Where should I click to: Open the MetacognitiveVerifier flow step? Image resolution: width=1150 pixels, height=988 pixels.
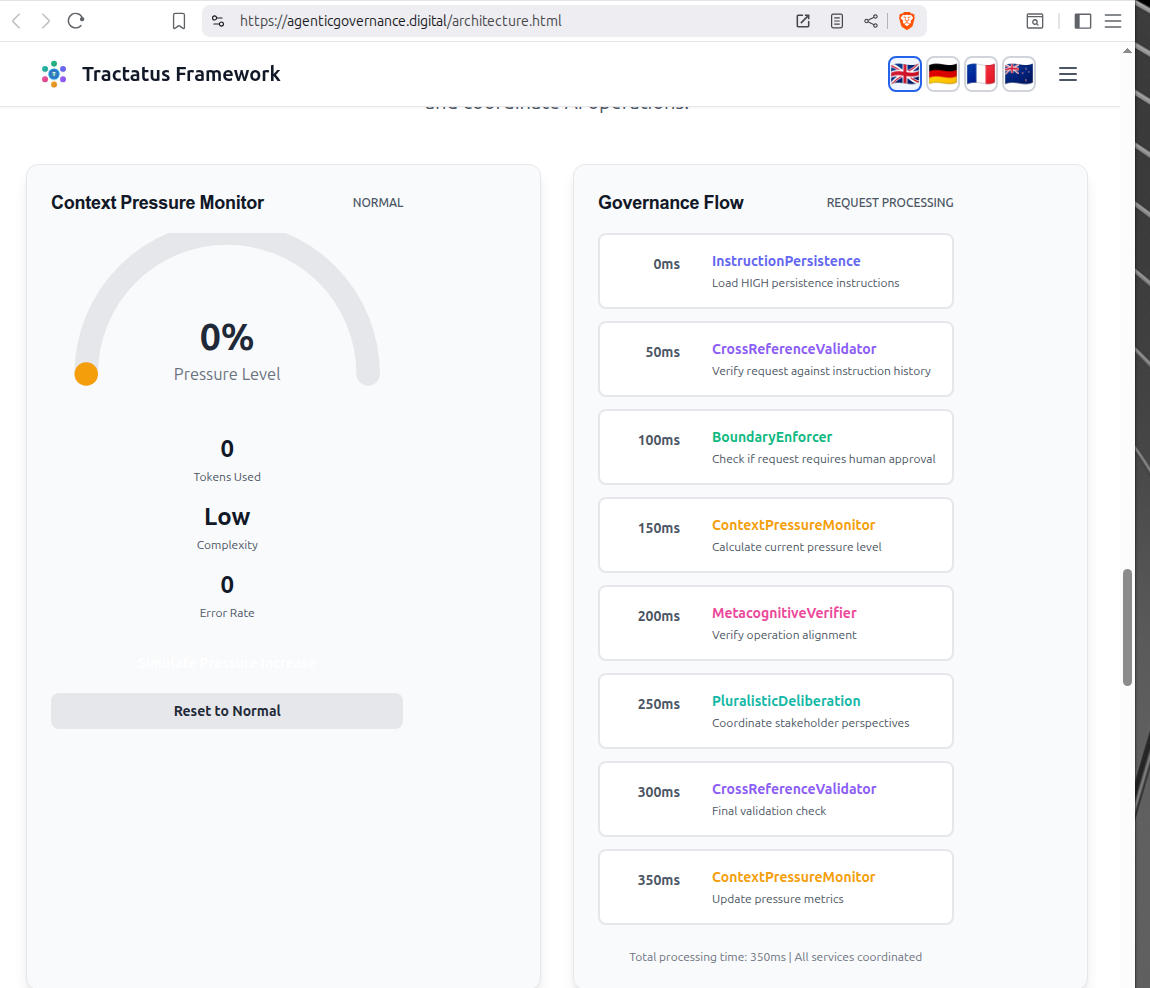coord(775,623)
